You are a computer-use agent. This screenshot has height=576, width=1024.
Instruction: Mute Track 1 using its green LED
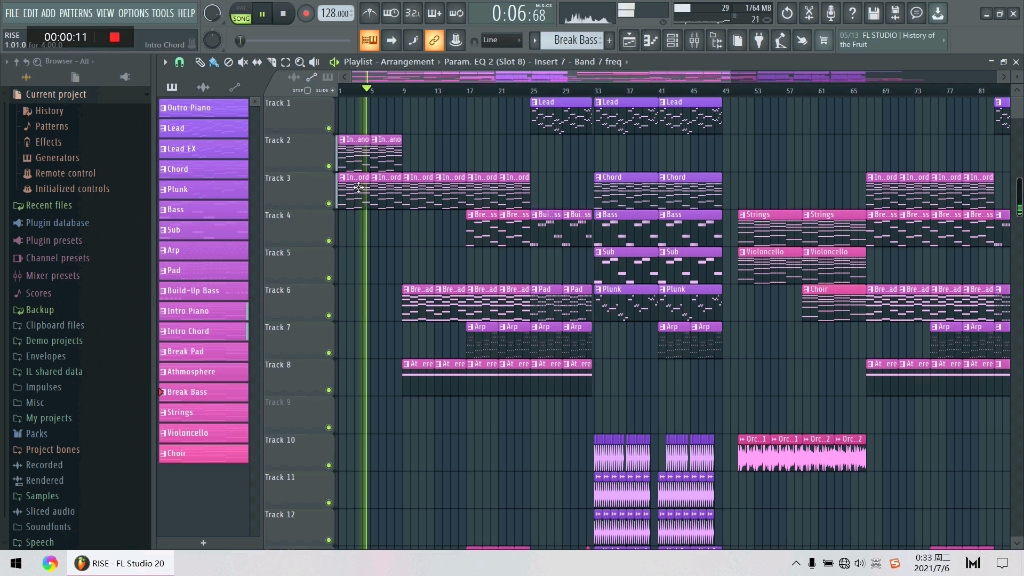point(328,129)
